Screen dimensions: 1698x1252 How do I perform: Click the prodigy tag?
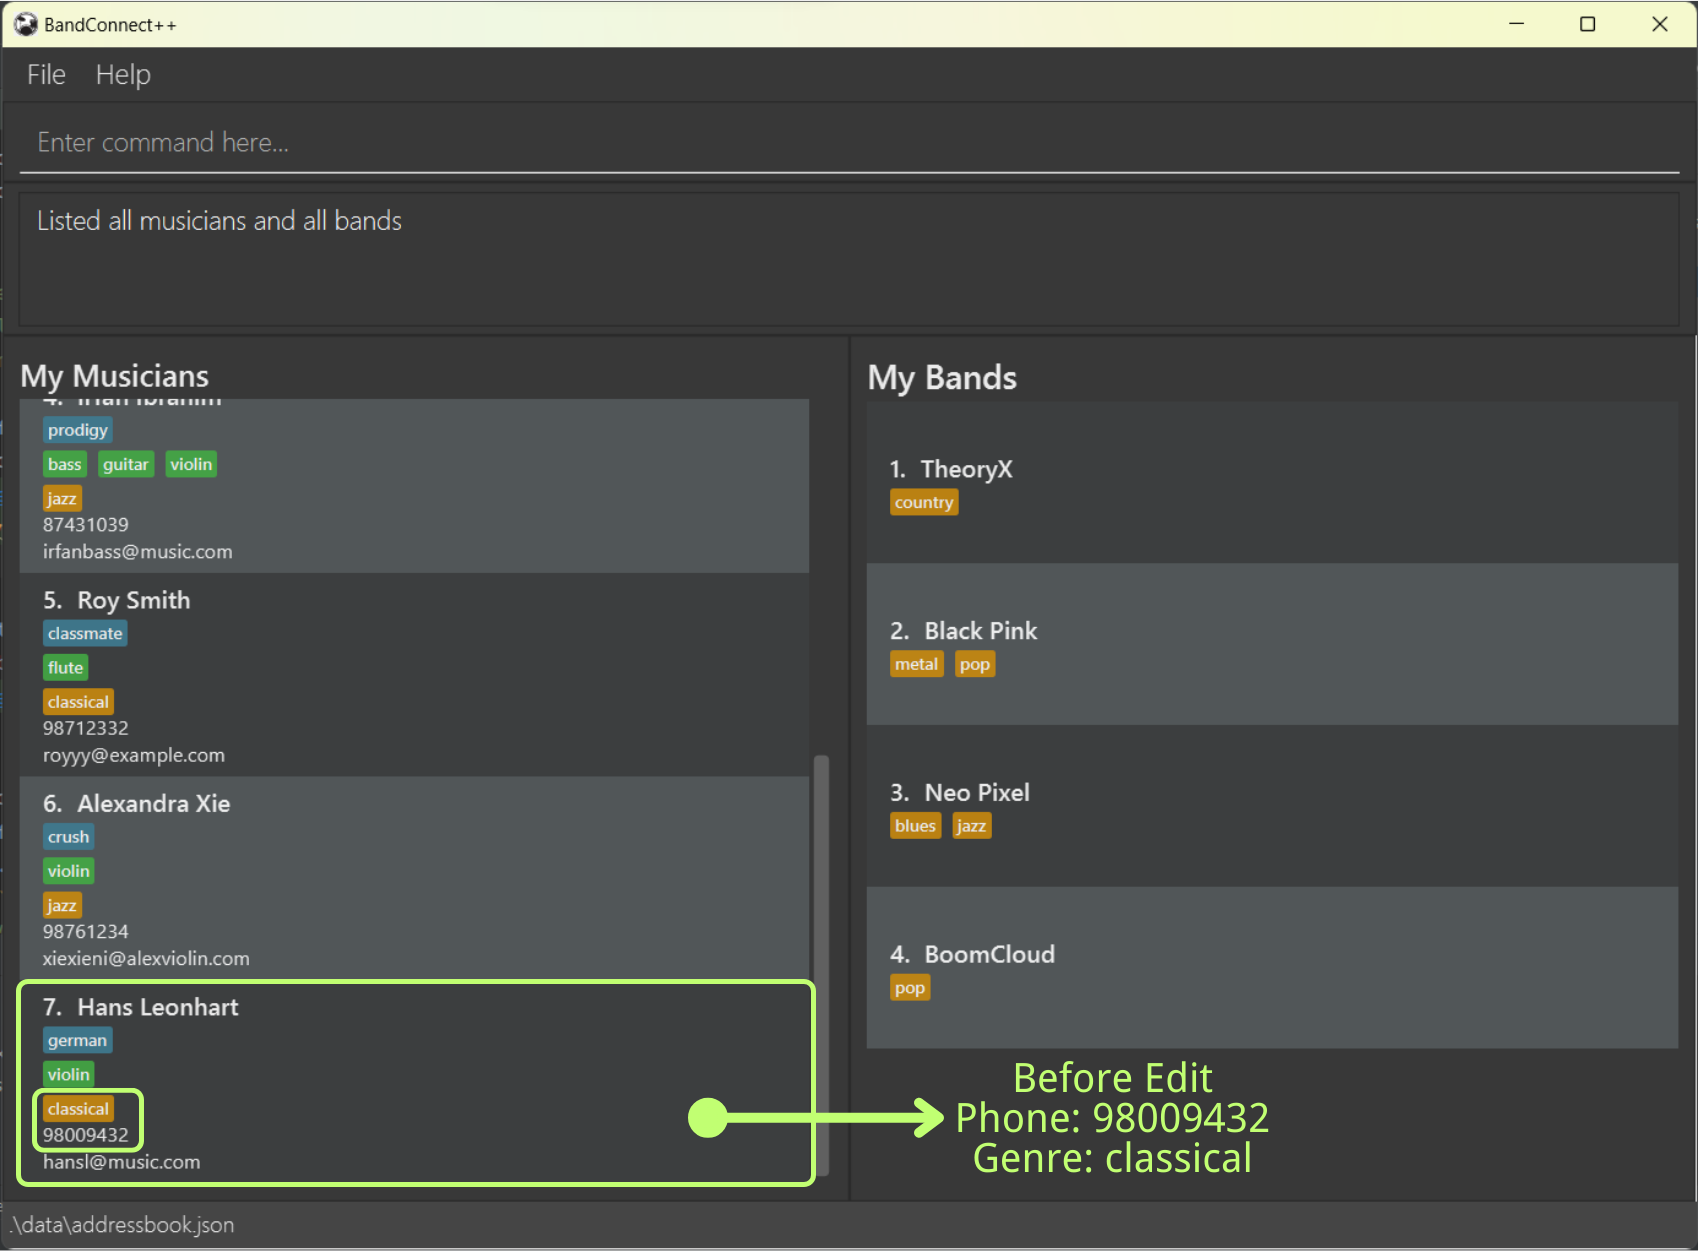tap(78, 430)
